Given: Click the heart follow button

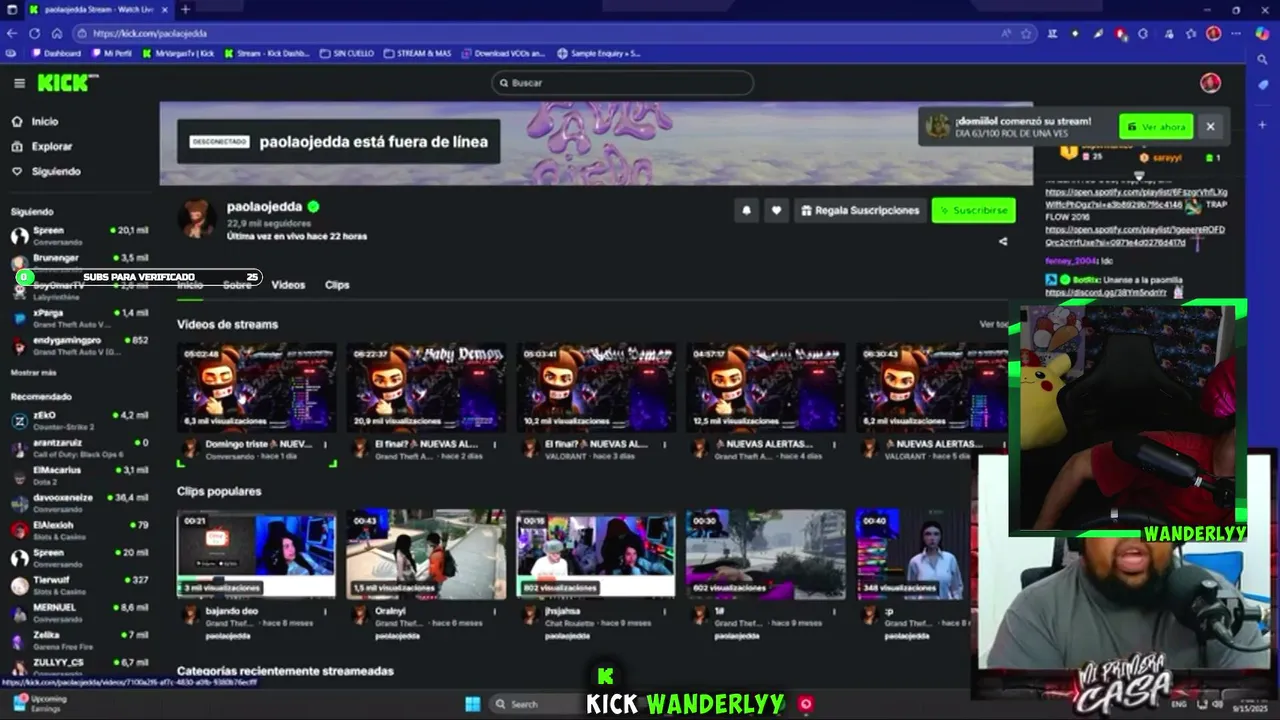Looking at the screenshot, I should coord(776,210).
